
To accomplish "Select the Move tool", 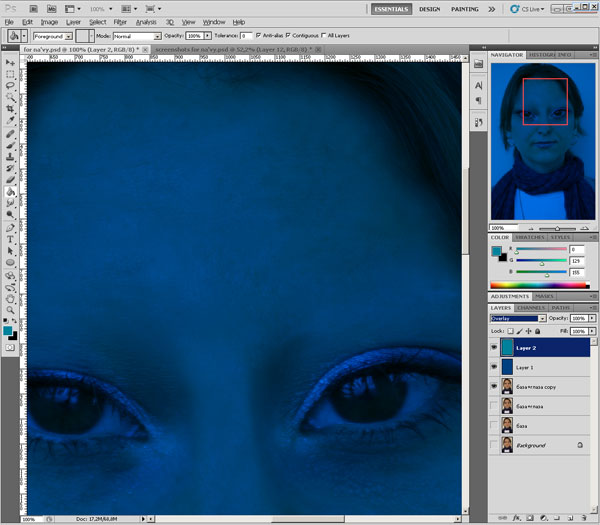I will [10, 62].
